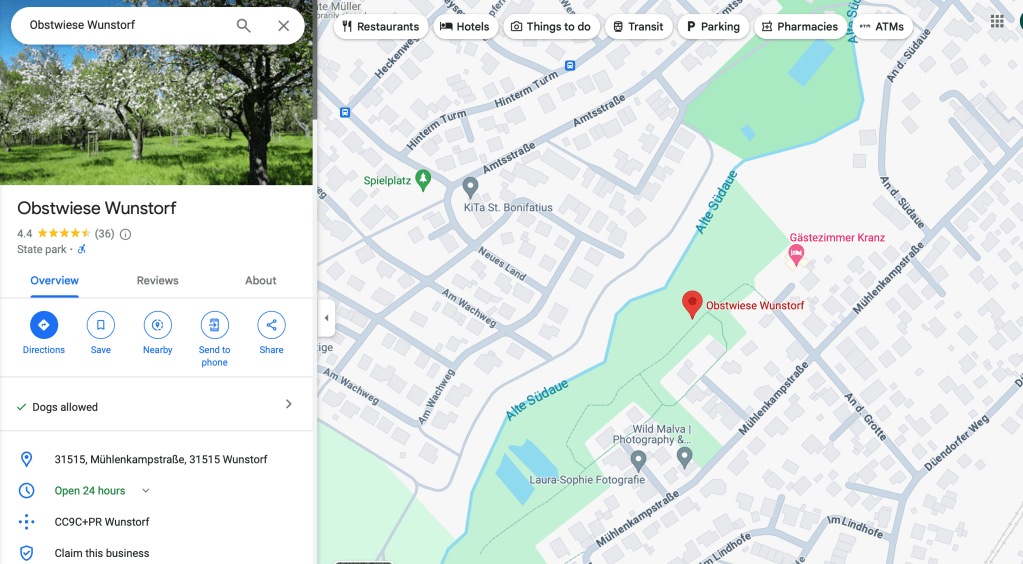Expand Dogs allowed details chevron
The height and width of the screenshot is (564, 1023).
point(288,404)
